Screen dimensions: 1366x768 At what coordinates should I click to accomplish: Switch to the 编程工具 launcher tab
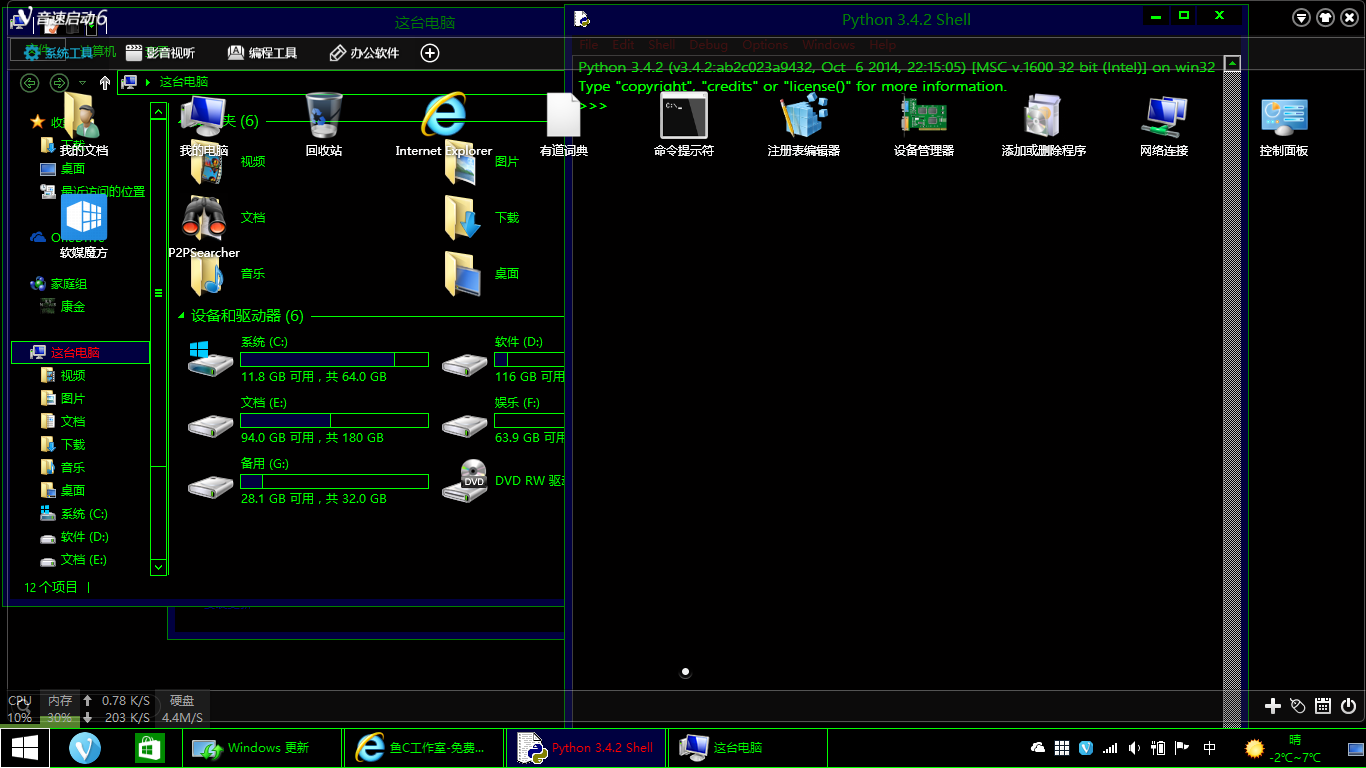coord(262,53)
